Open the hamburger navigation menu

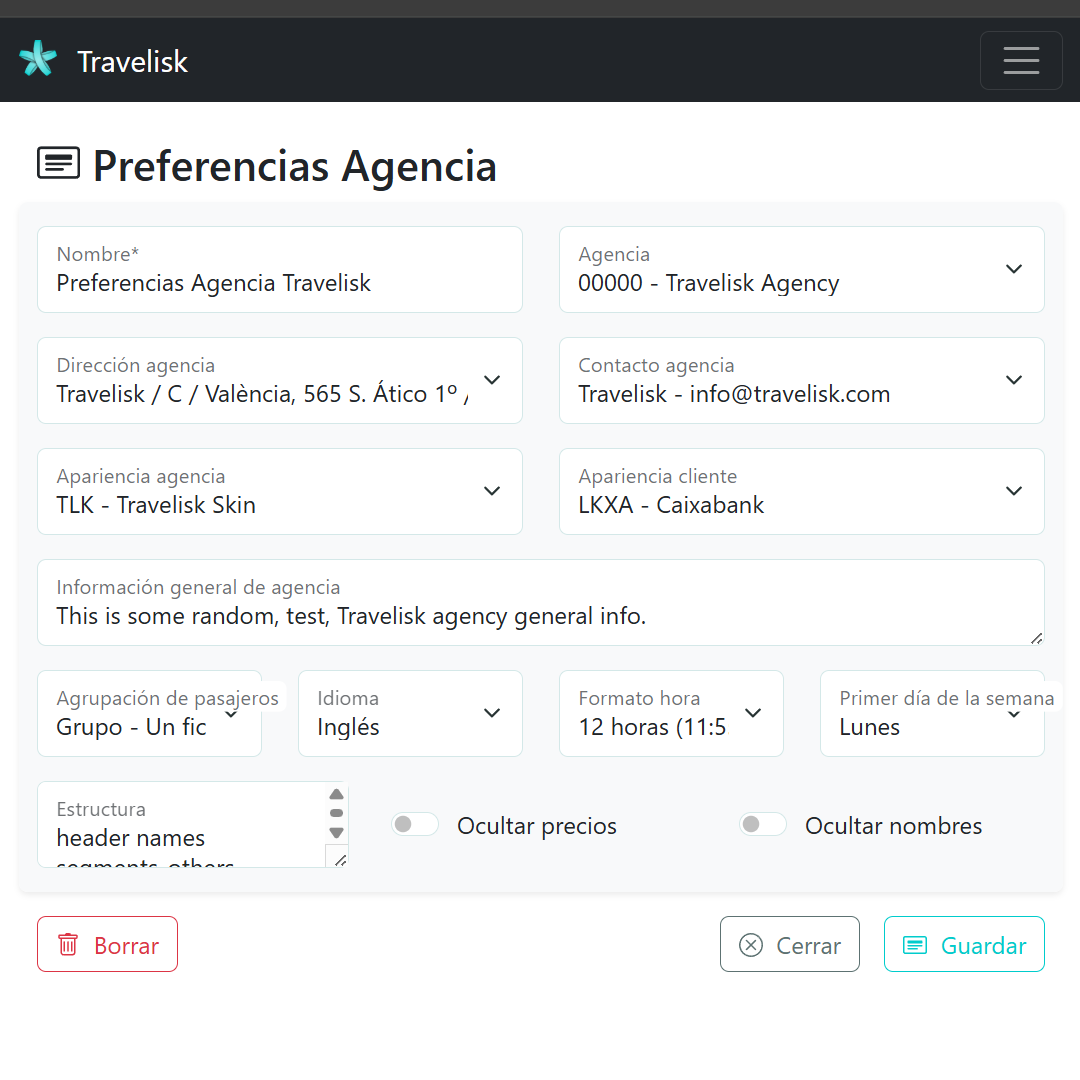click(1021, 61)
